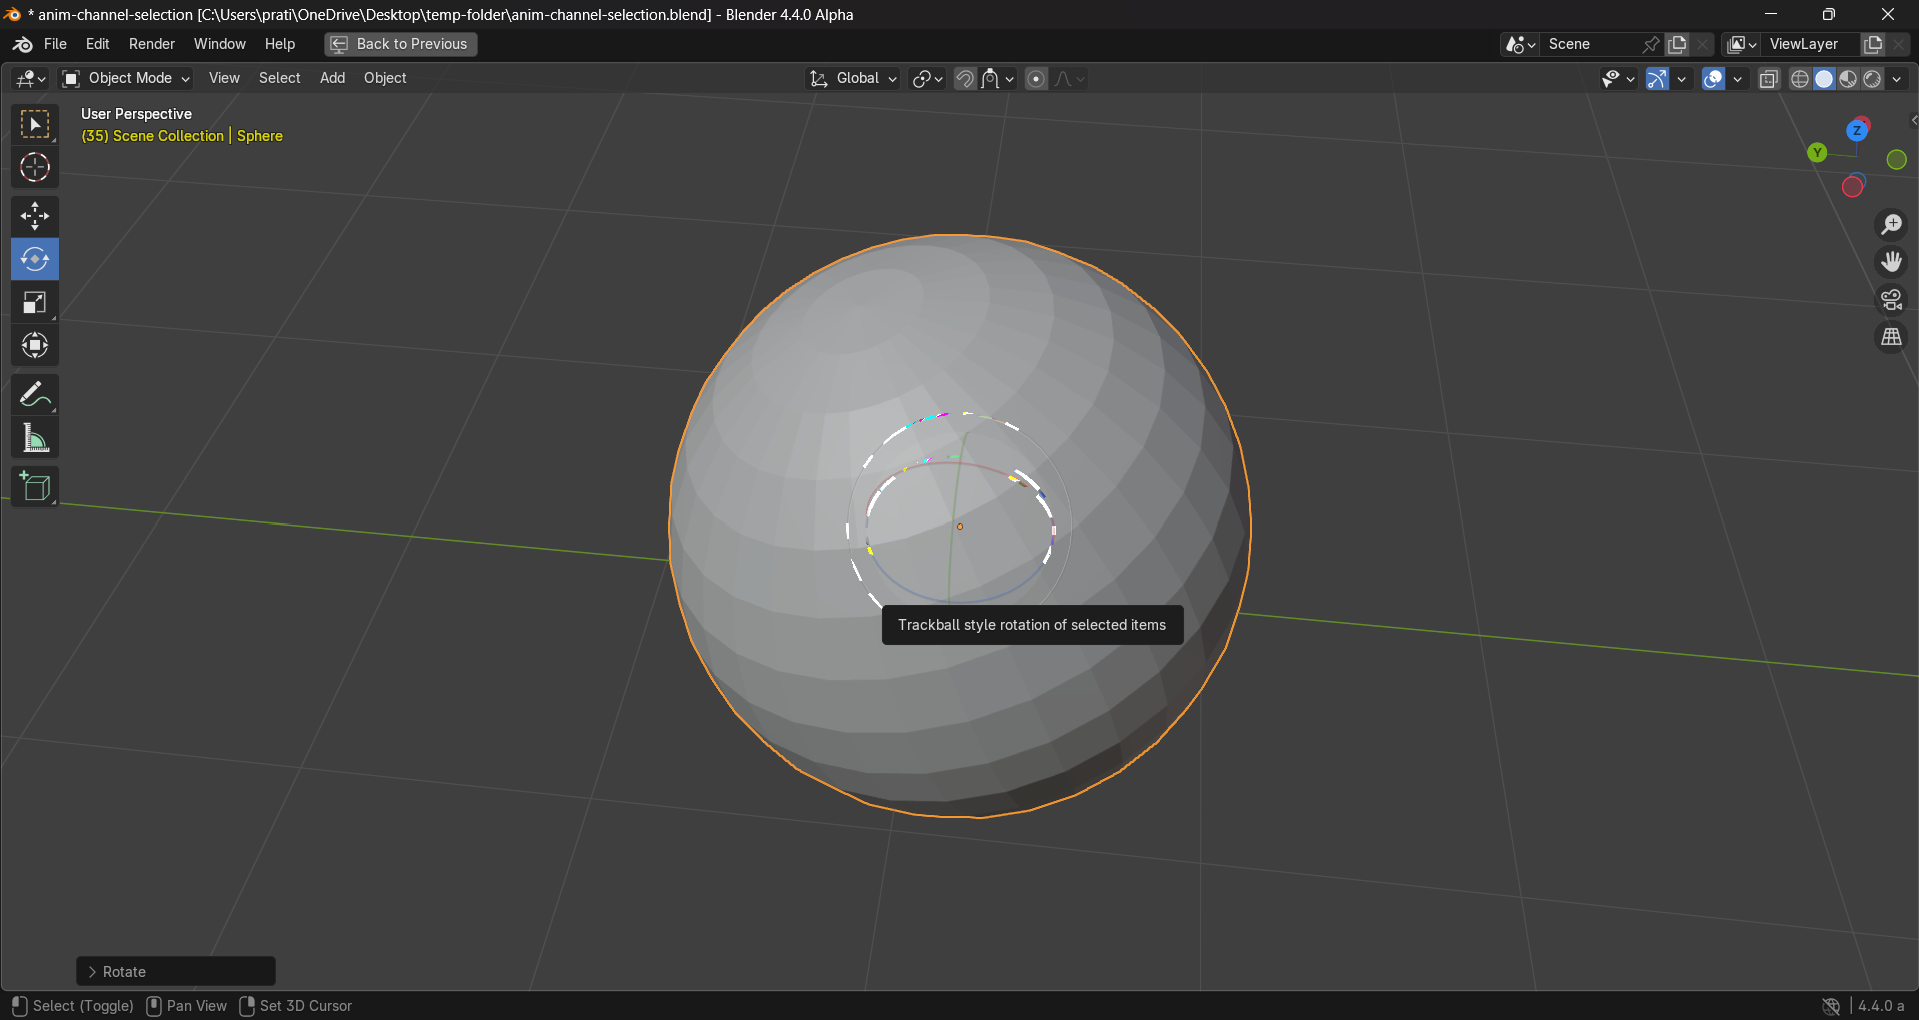Choose the Scale tool
The height and width of the screenshot is (1020, 1919).
coord(35,302)
